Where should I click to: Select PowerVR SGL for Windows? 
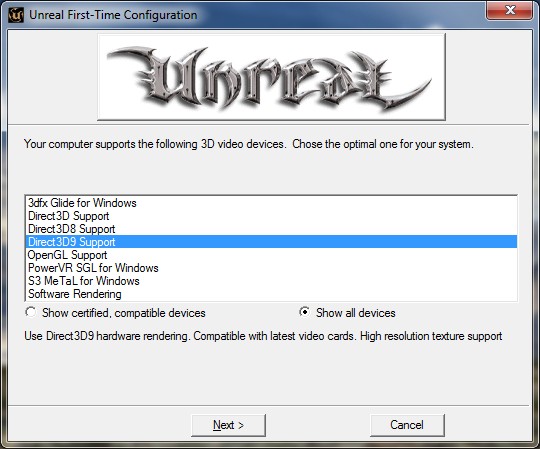click(x=271, y=268)
